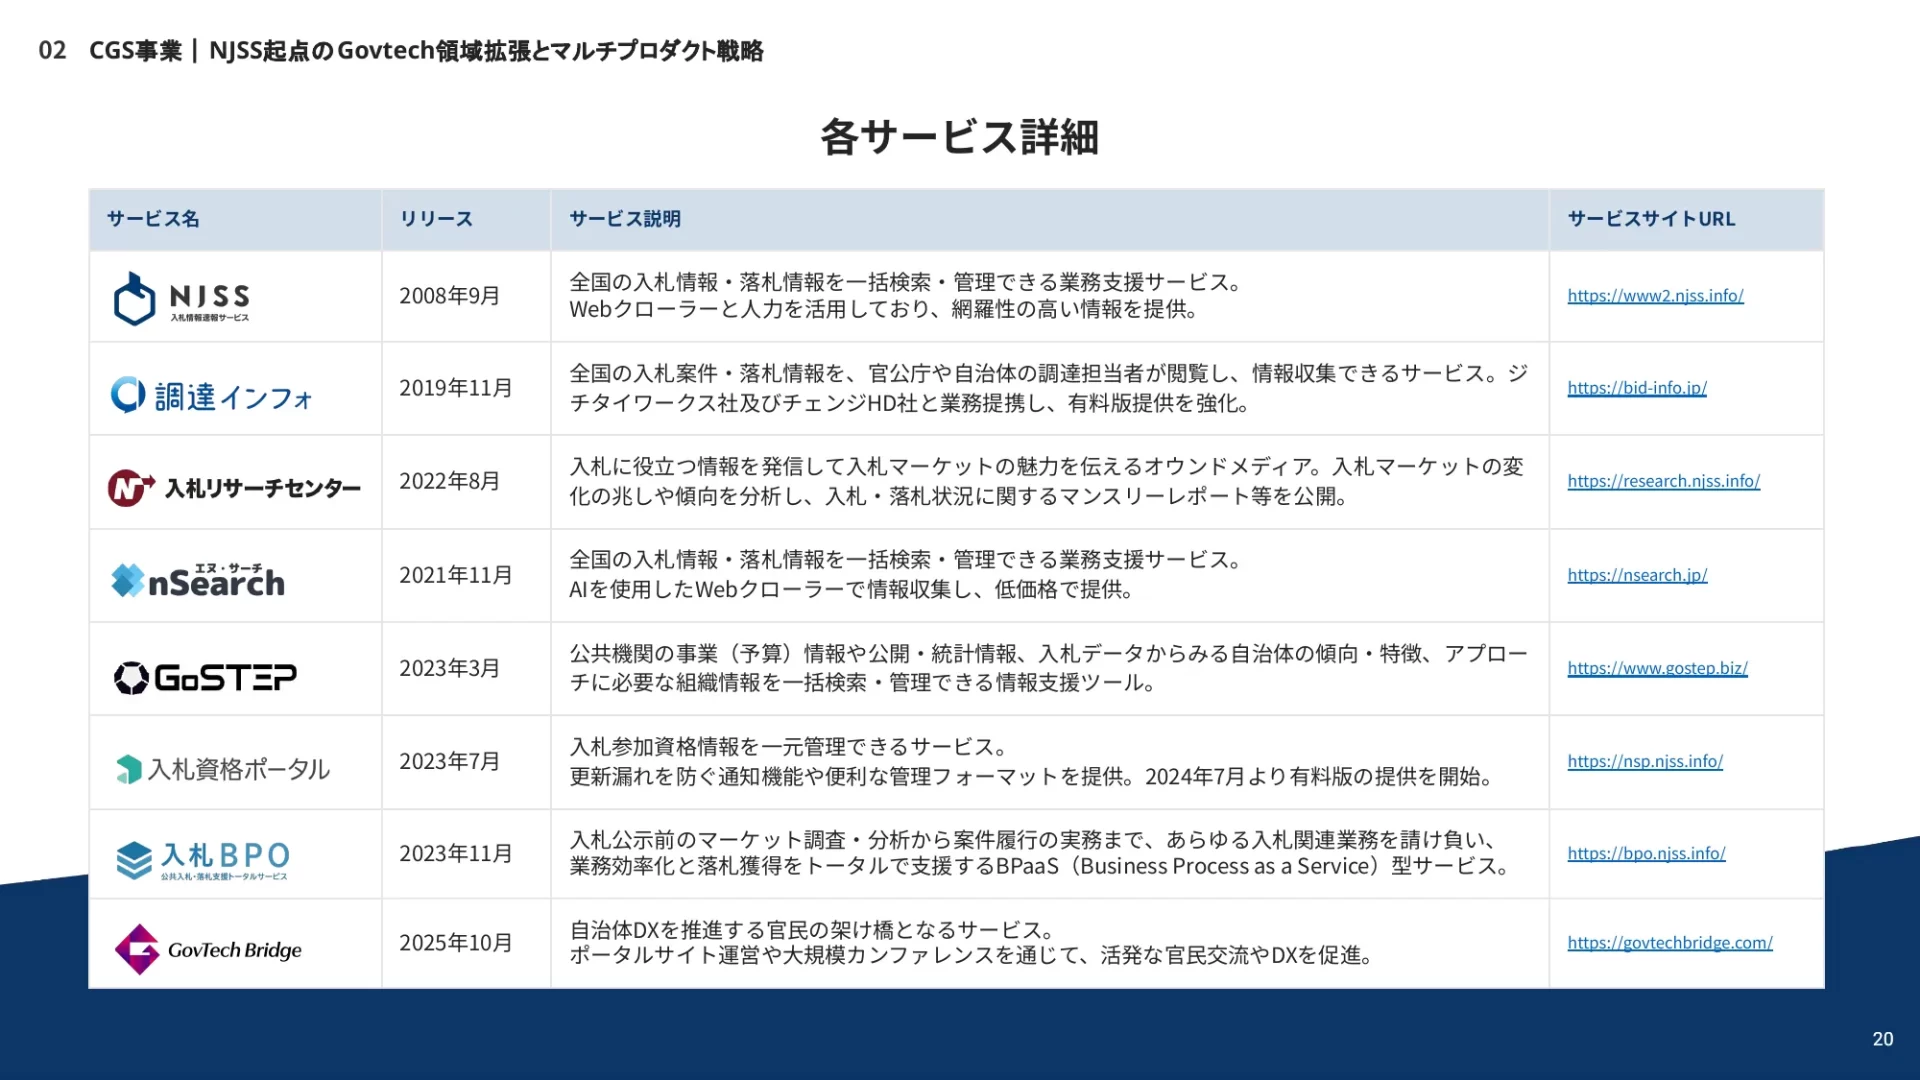Click the 調達インフォ logo
The width and height of the screenshot is (1920, 1080).
[212, 396]
